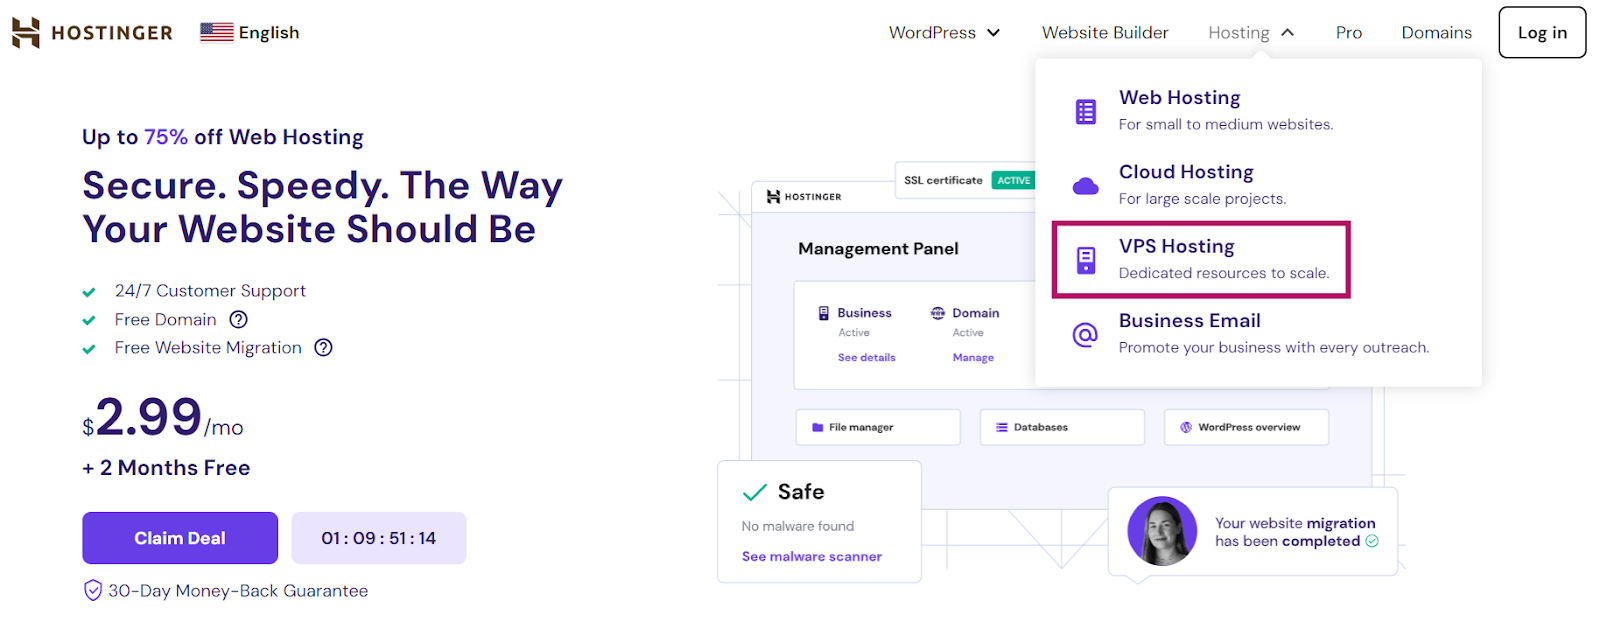The width and height of the screenshot is (1600, 622).
Task: Click the Business plan icon in panel
Action: pos(824,313)
